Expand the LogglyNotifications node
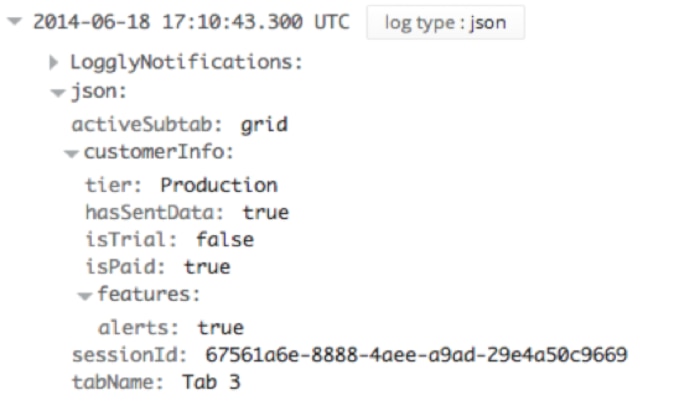 pyautogui.click(x=54, y=64)
